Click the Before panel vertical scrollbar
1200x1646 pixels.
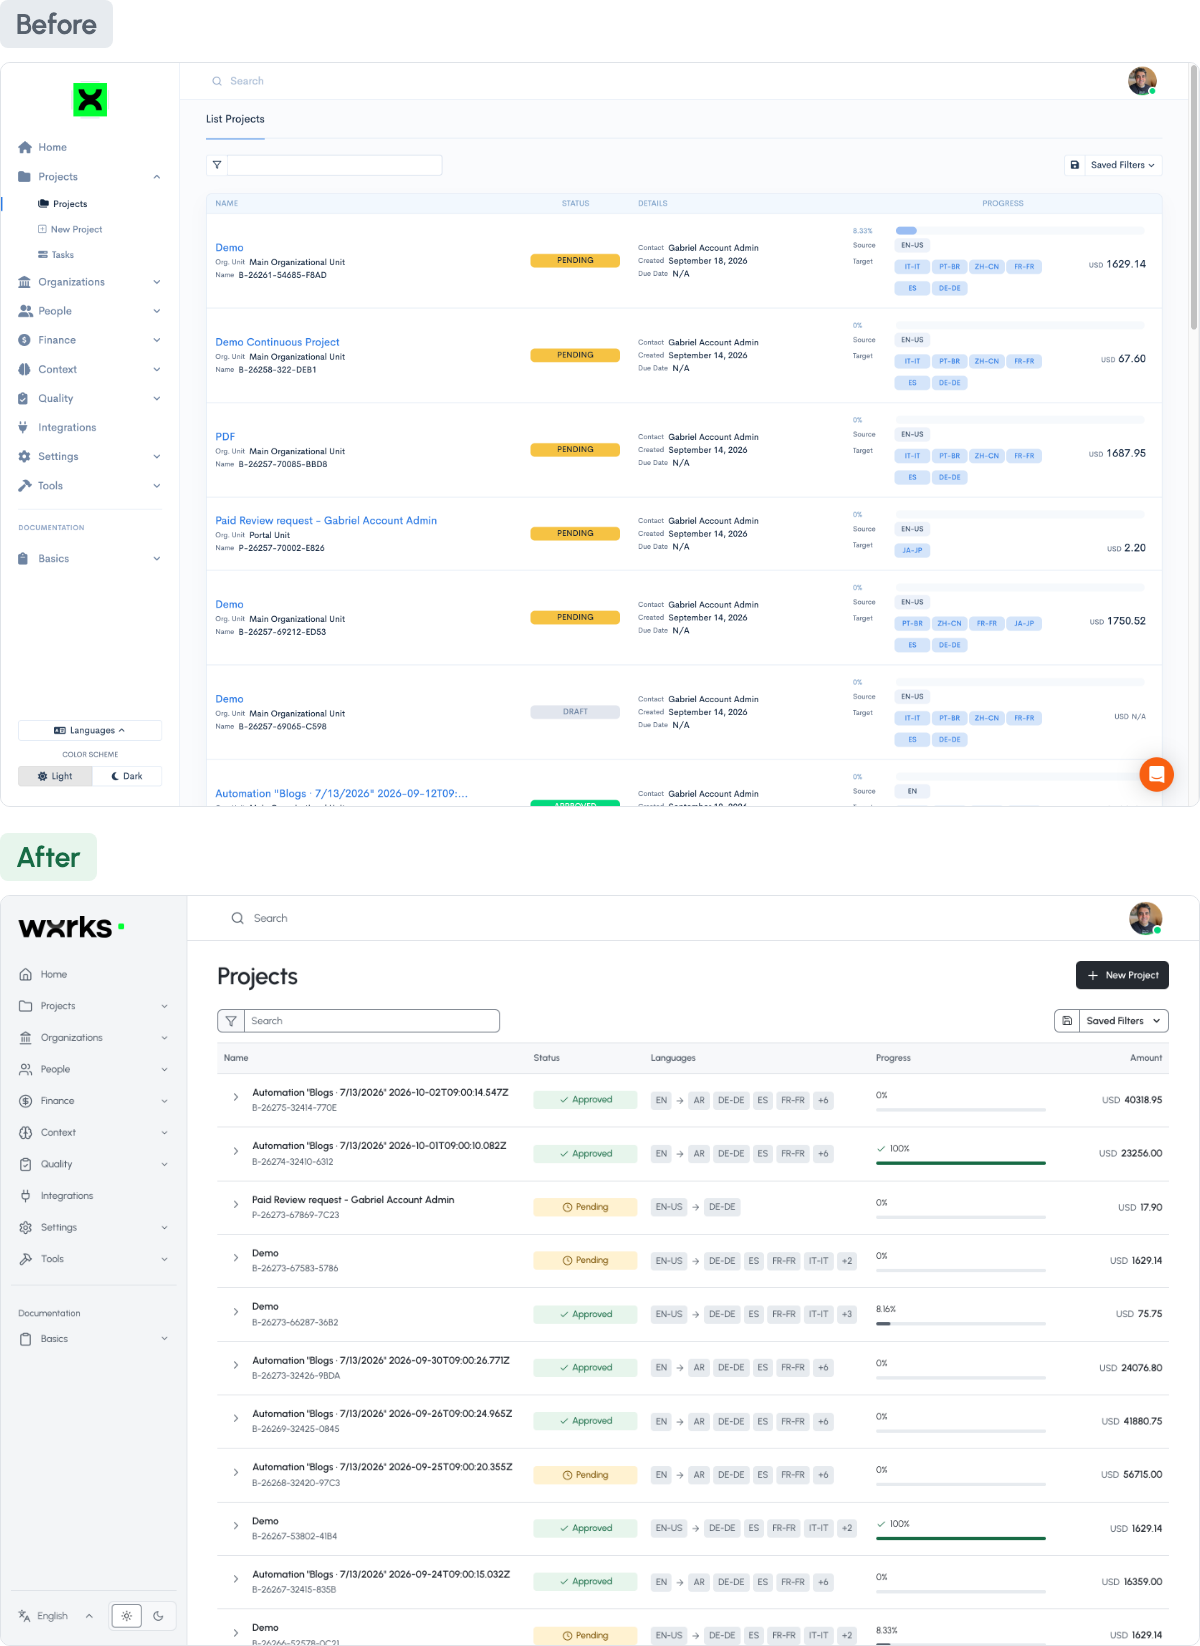1193,198
